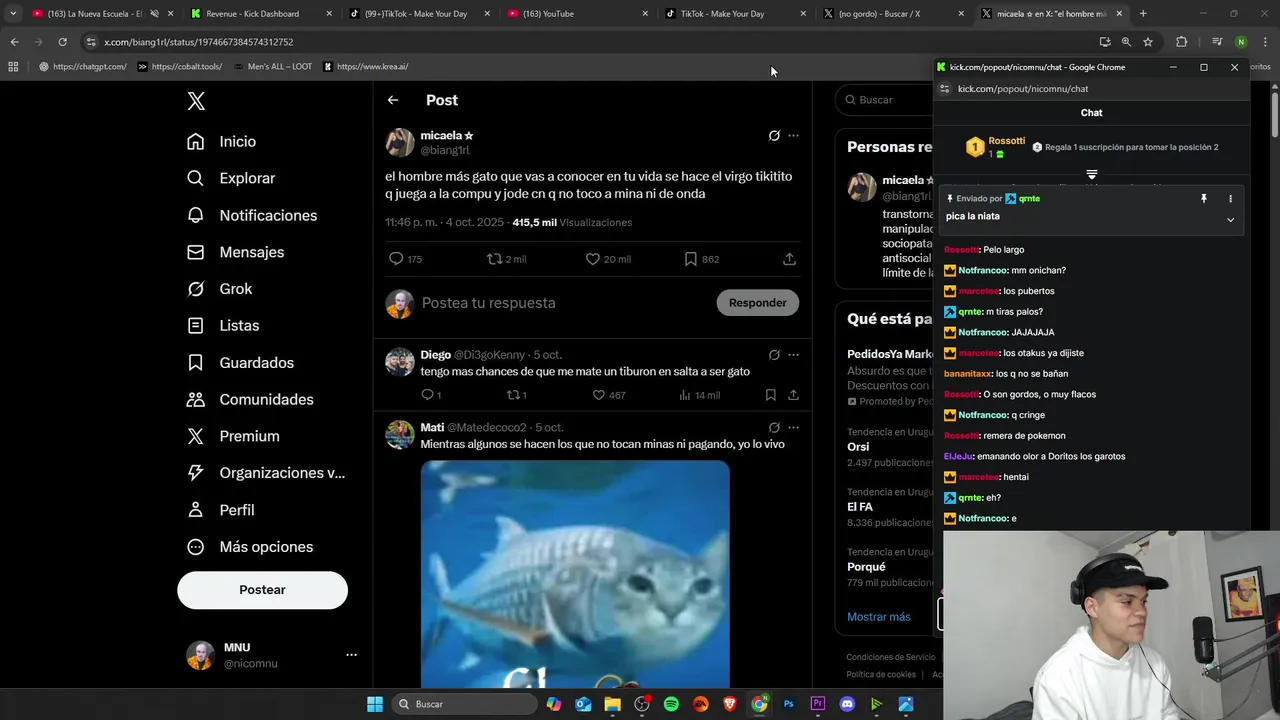Open Comunidades in the sidebar

pyautogui.click(x=250, y=399)
